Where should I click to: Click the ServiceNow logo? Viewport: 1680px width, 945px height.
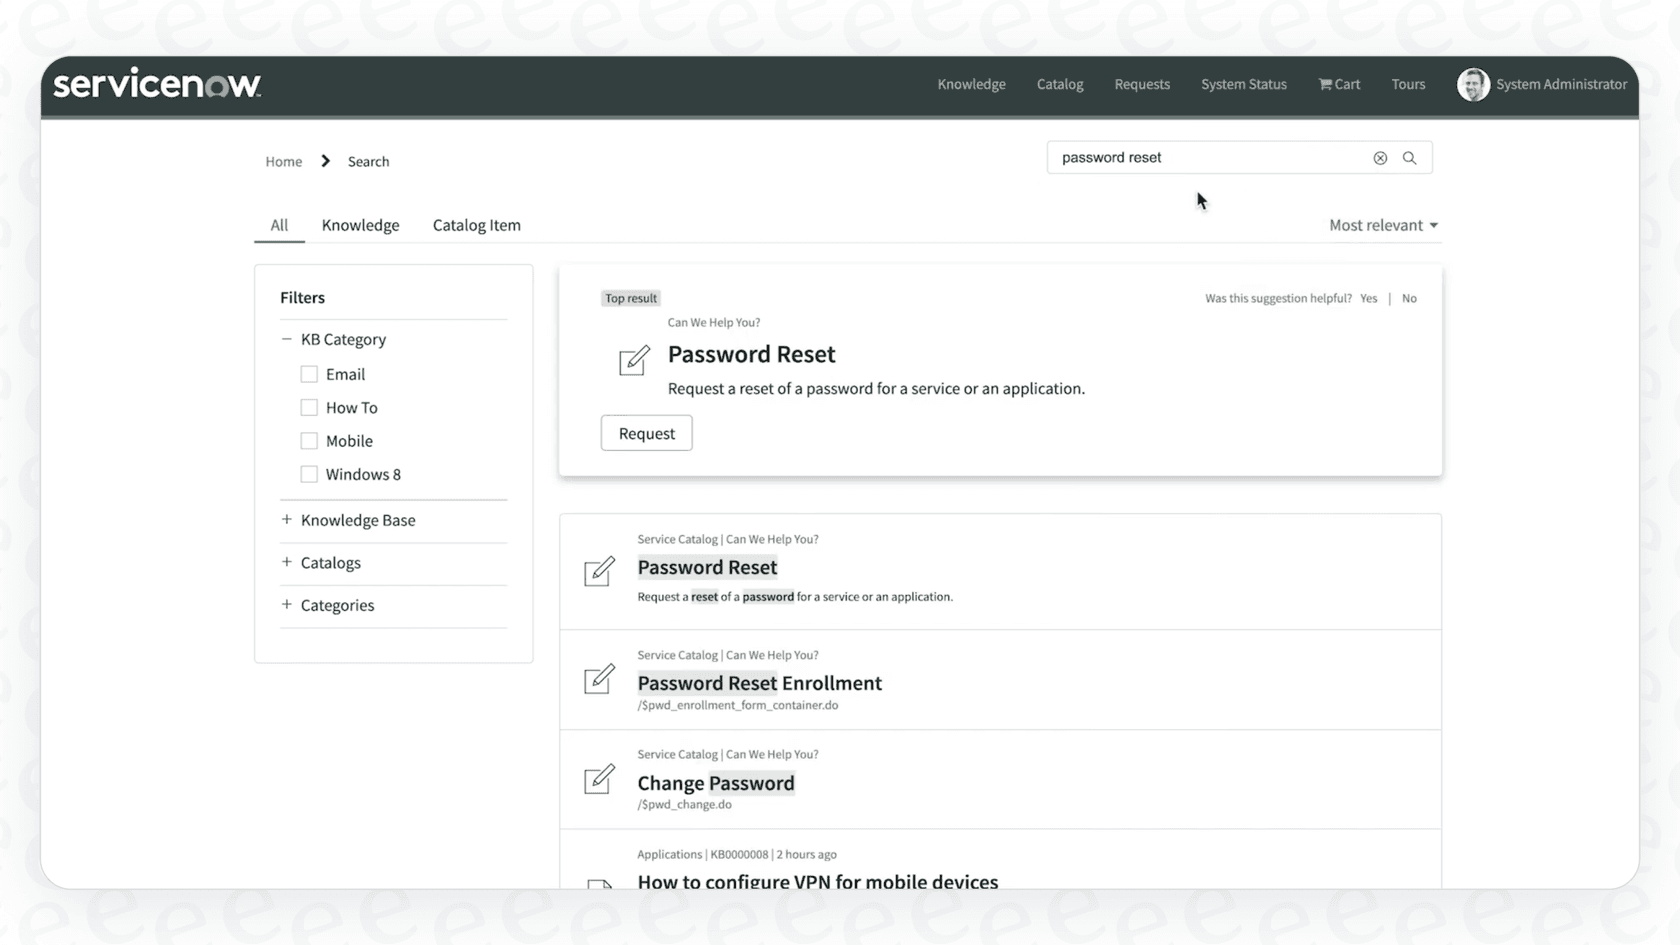tap(156, 84)
